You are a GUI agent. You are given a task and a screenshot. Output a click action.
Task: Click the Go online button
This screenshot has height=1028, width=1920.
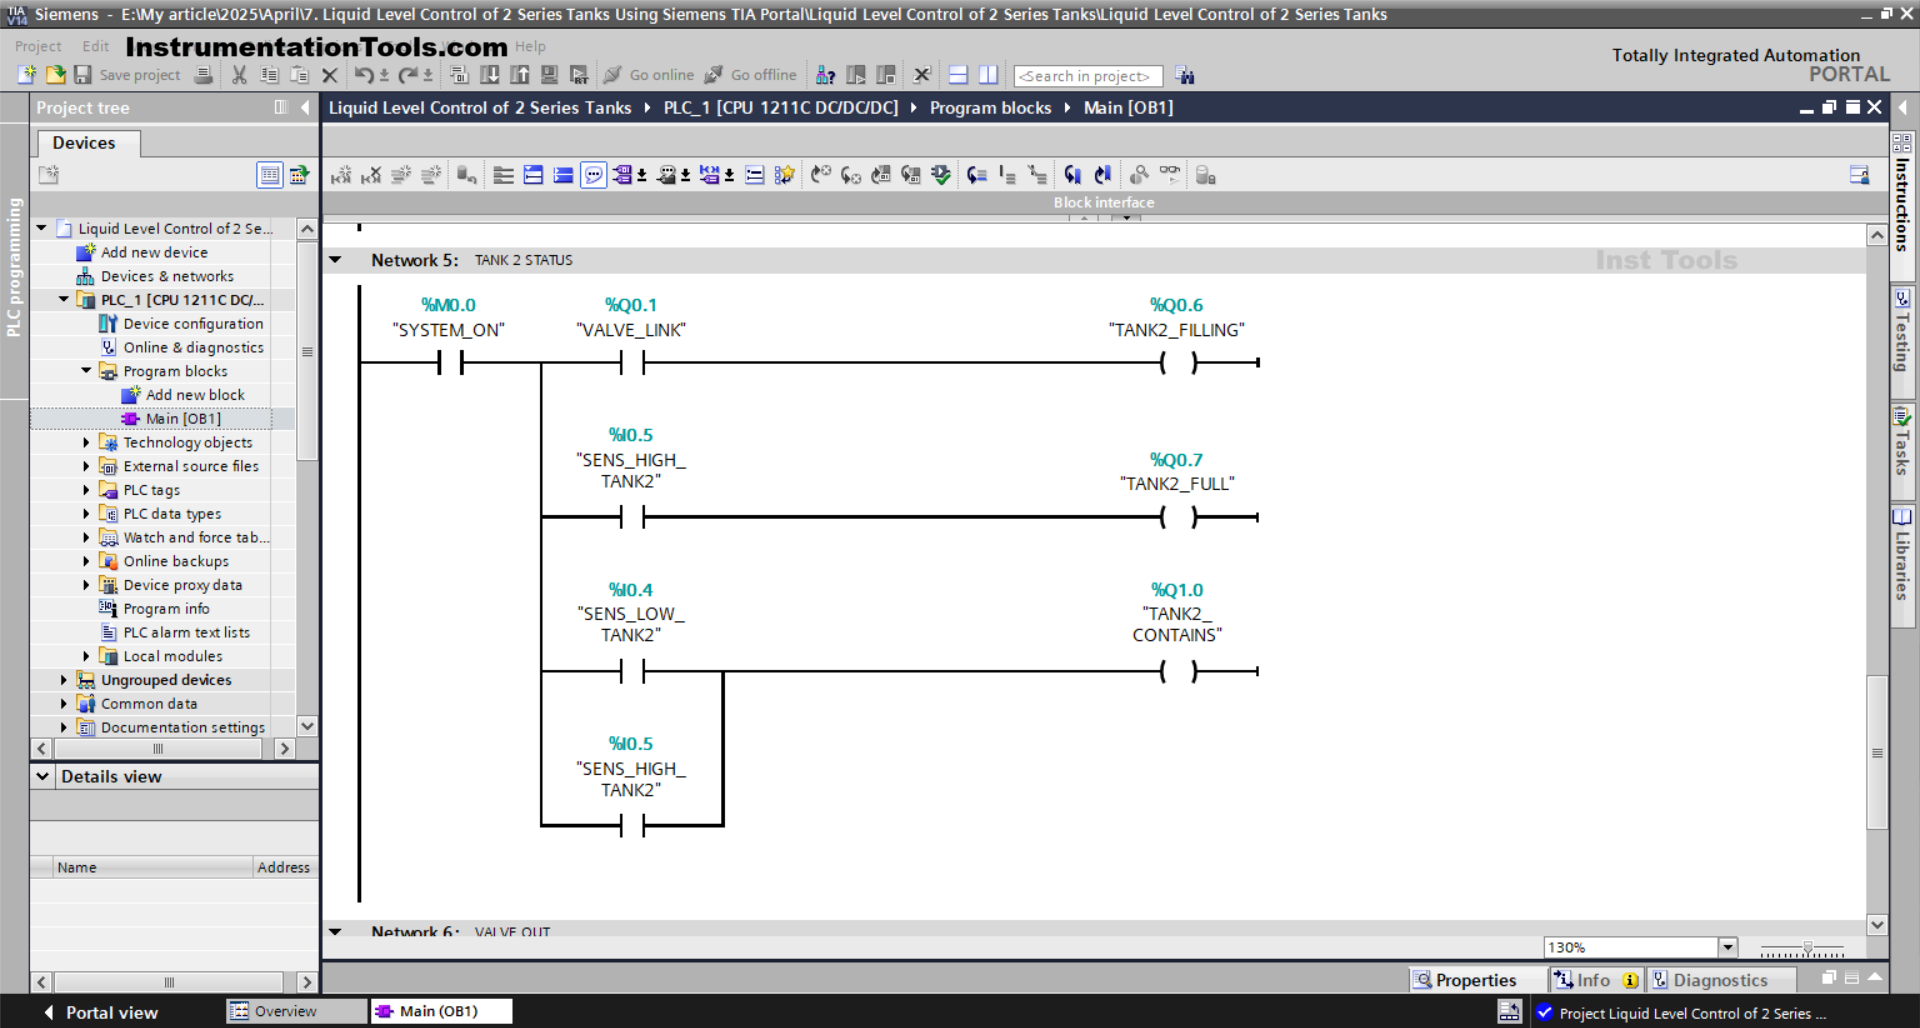click(x=660, y=75)
